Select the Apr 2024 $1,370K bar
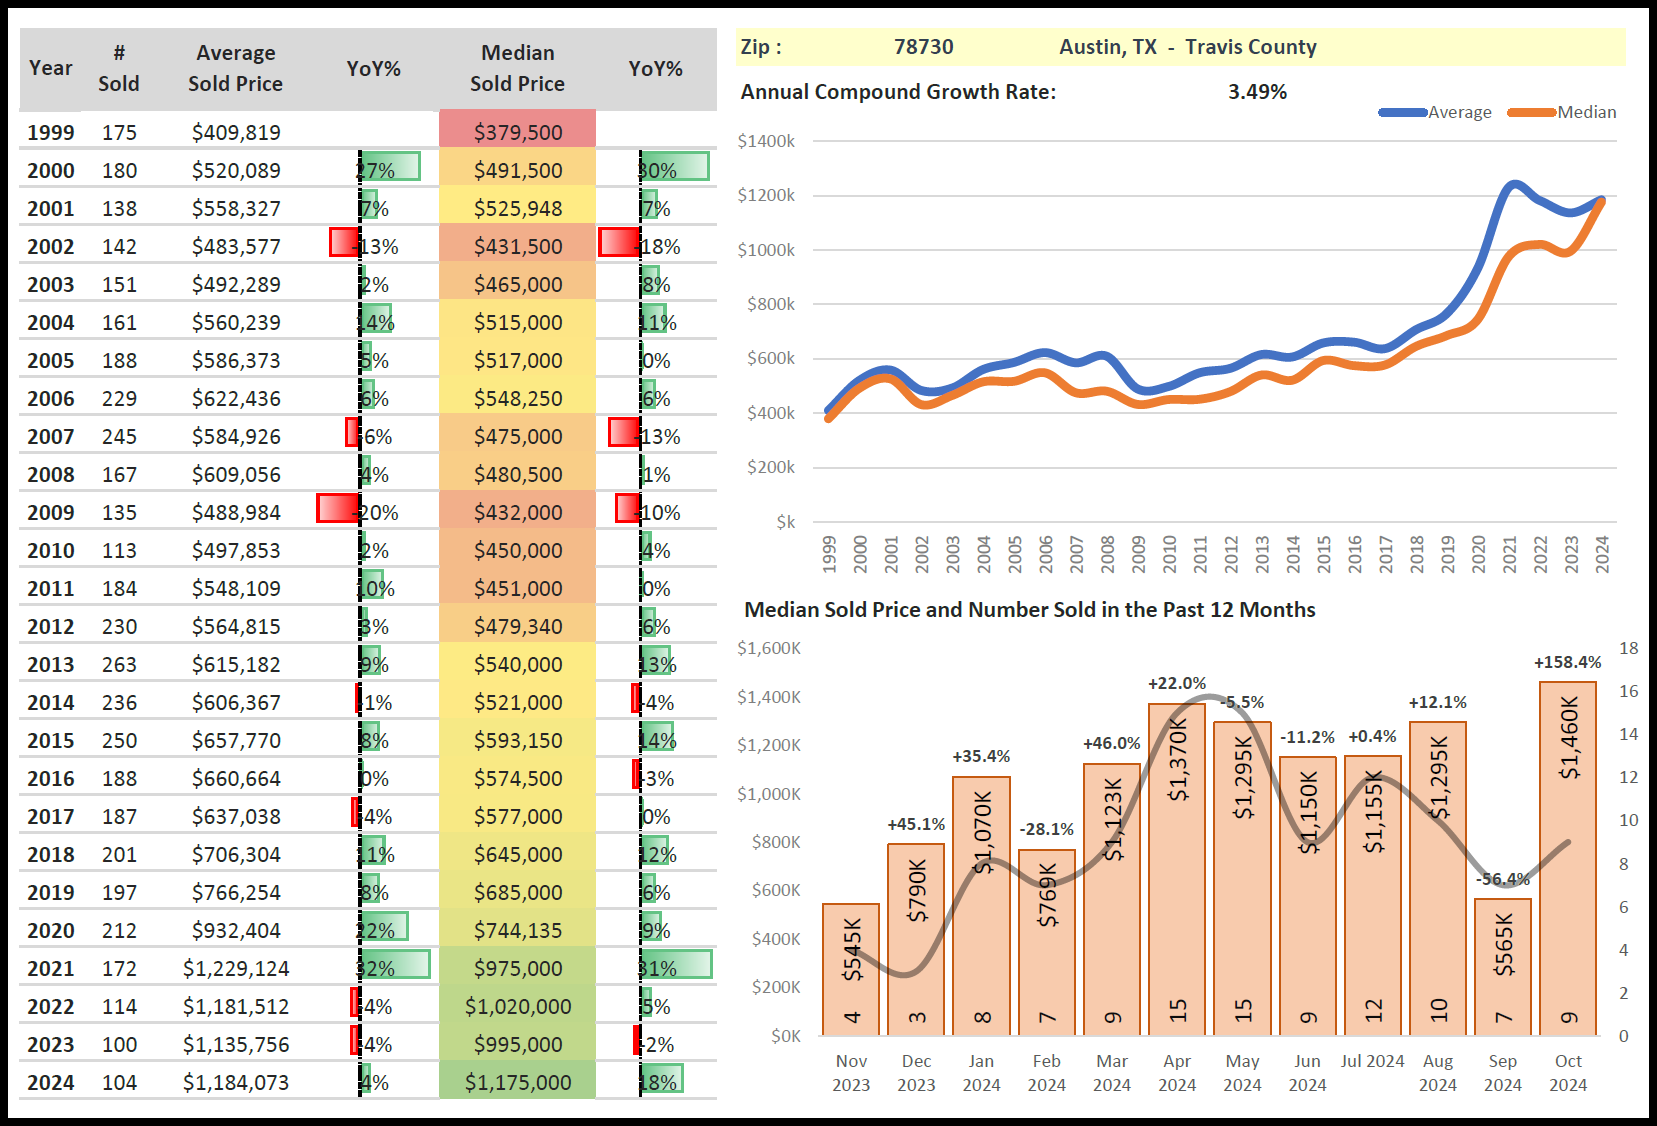The height and width of the screenshot is (1126, 1657). pyautogui.click(x=1177, y=868)
